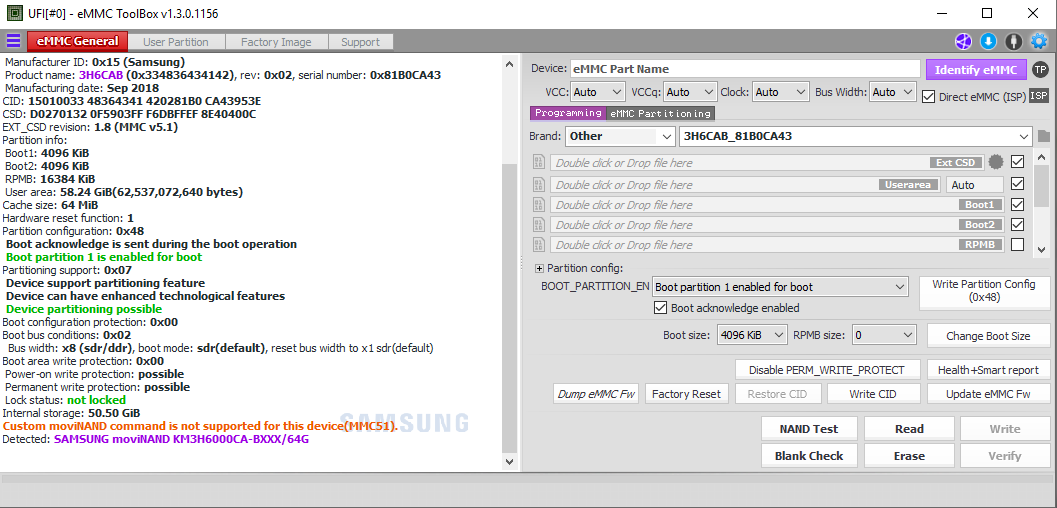
Task: Click the binary file icon on Boot2 row
Action: coord(539,224)
